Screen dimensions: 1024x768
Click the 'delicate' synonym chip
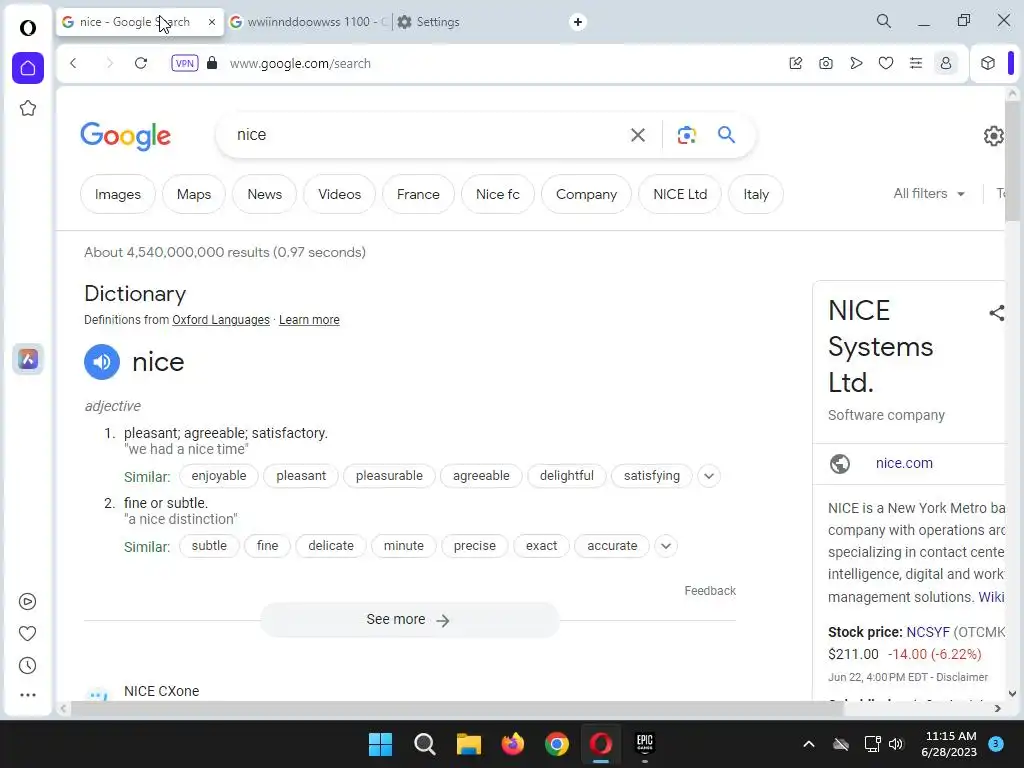pos(331,546)
